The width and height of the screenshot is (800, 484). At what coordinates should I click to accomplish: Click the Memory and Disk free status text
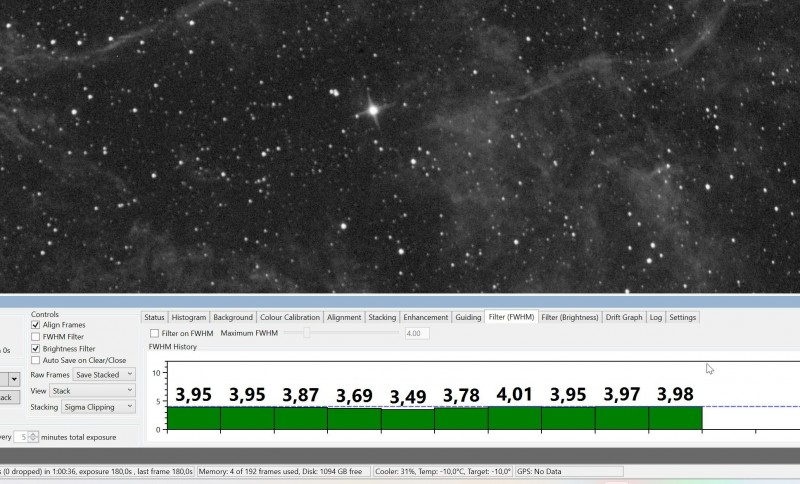281,471
